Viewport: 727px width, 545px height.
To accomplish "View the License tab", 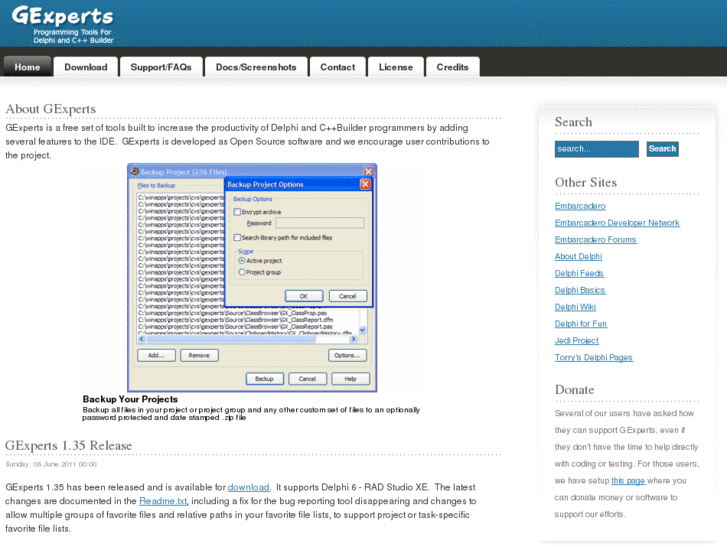I will tap(395, 67).
